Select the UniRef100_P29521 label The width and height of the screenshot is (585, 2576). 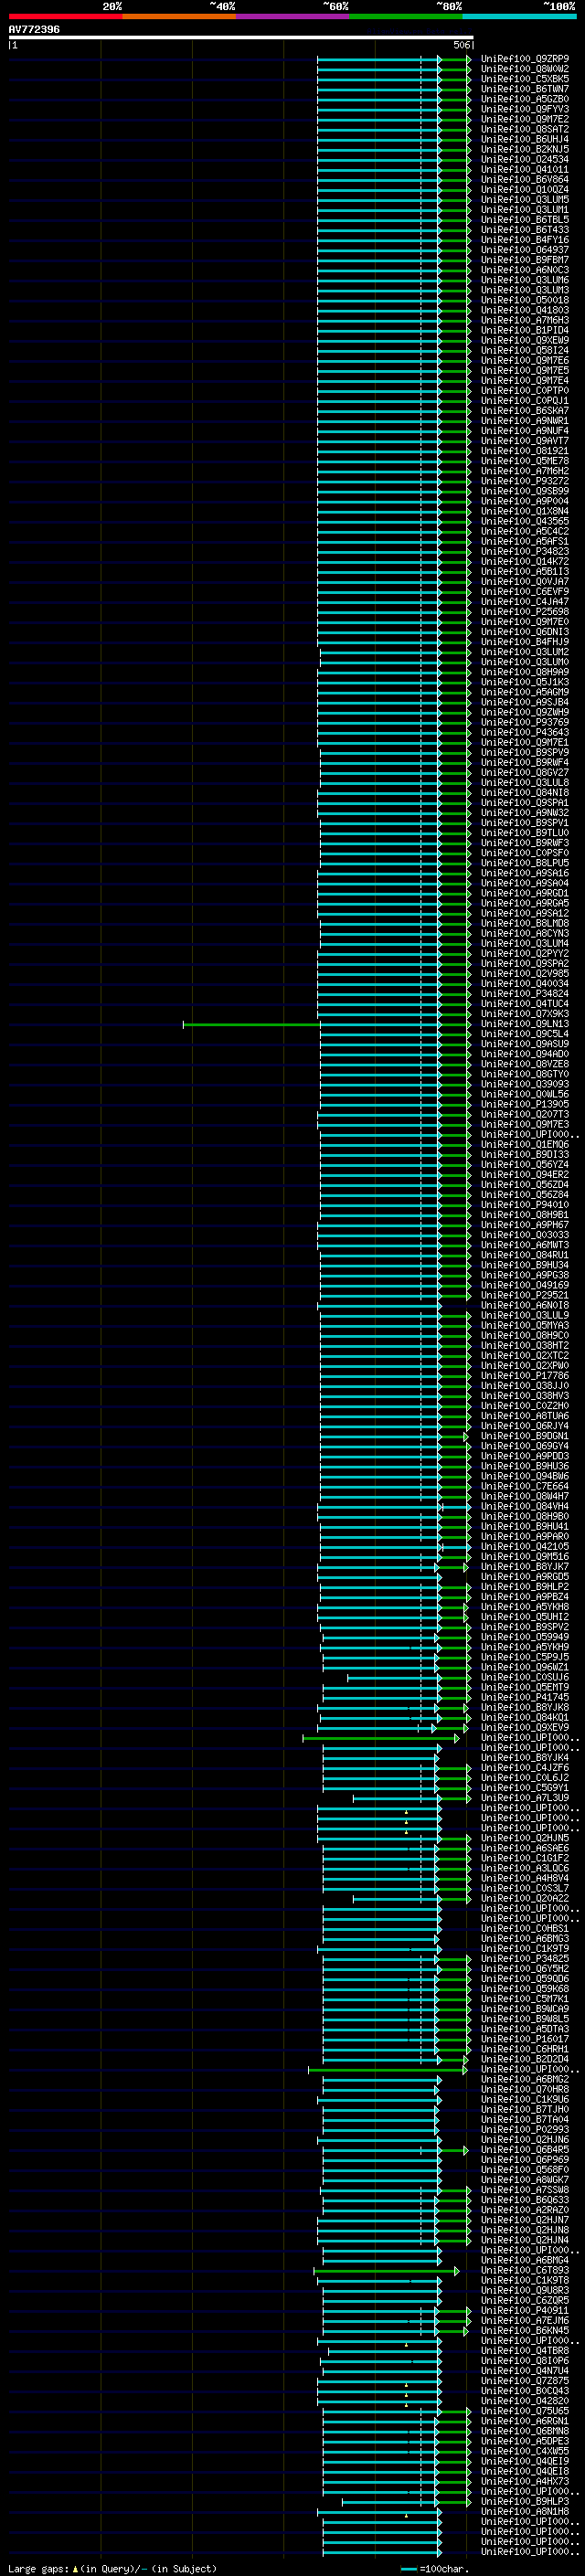pyautogui.click(x=525, y=1295)
